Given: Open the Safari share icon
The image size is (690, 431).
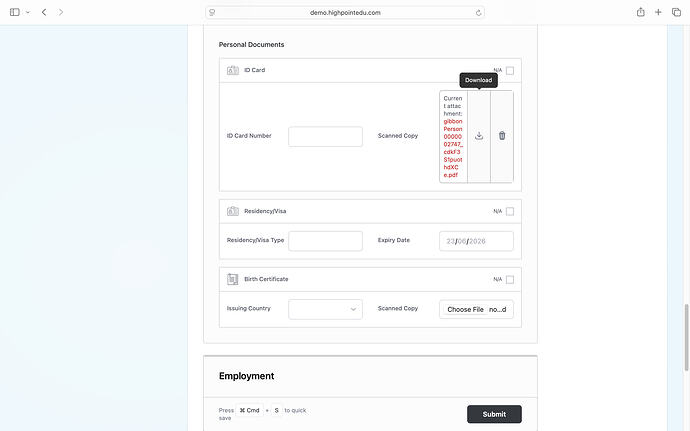Looking at the screenshot, I should [641, 12].
